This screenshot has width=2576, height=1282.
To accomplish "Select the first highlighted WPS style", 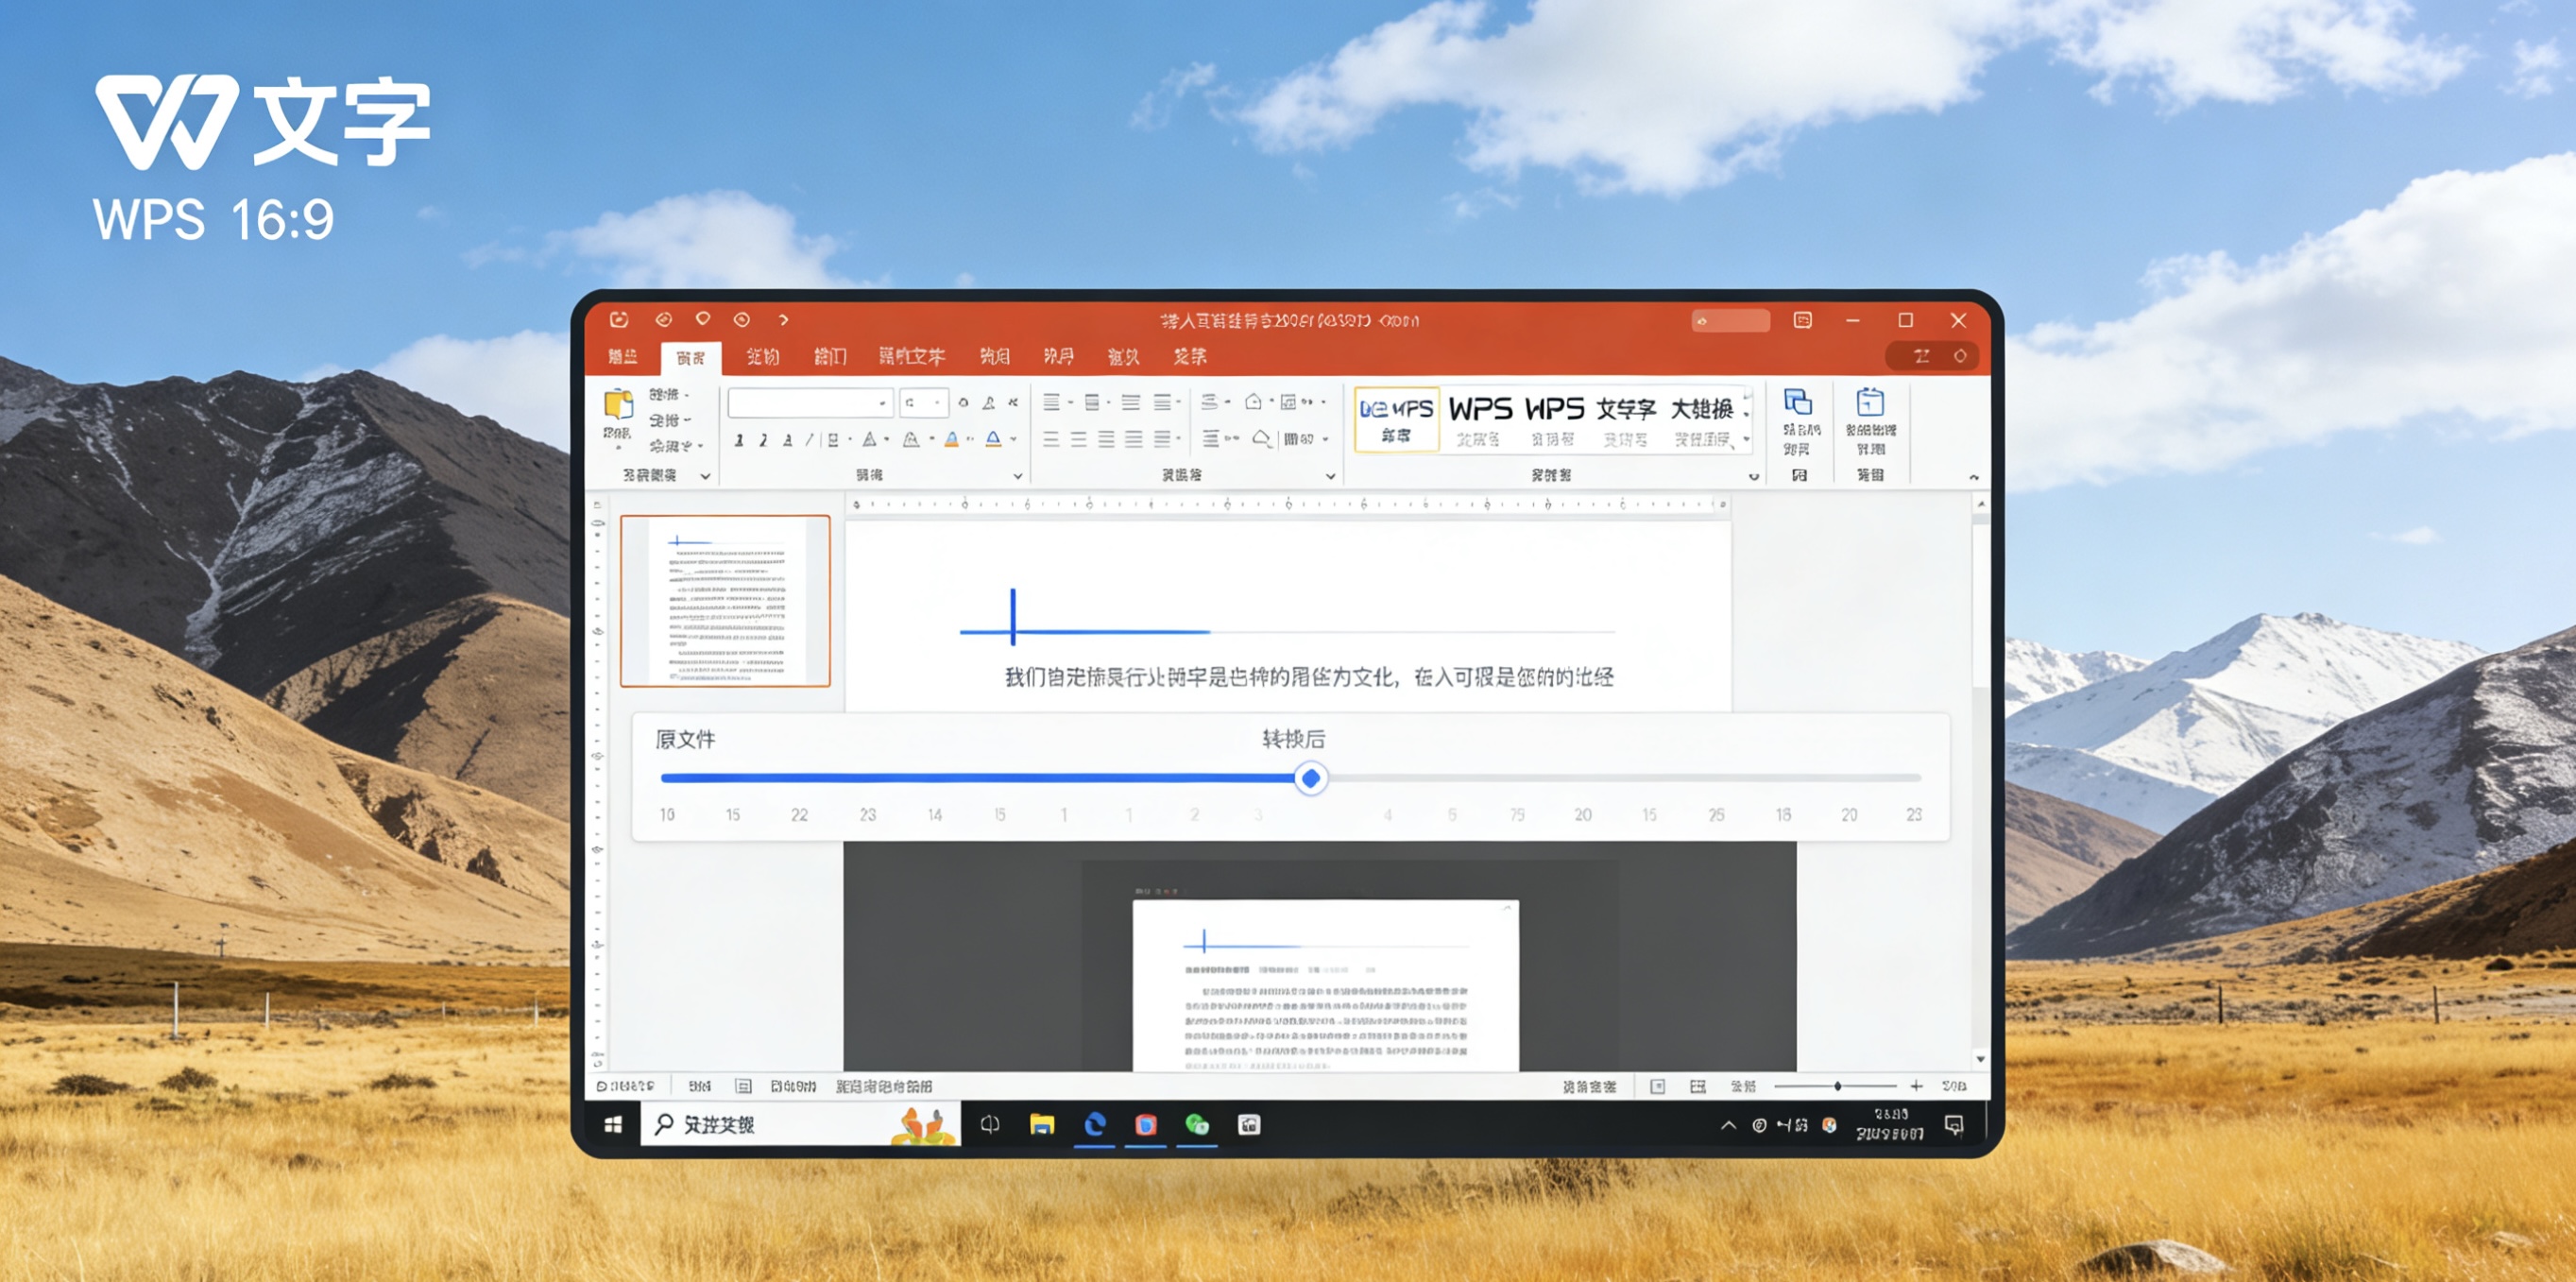I will (1396, 419).
